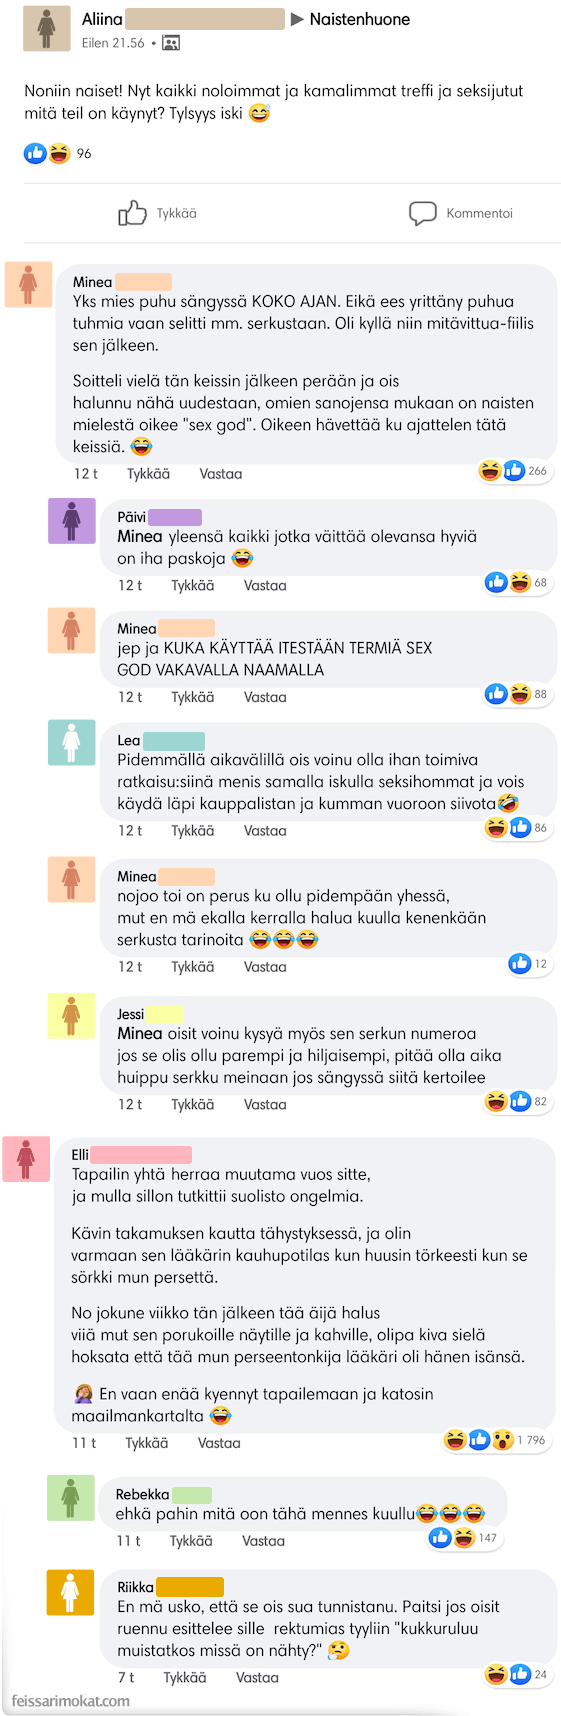Click Vastaa under Riikka's comment
The height and width of the screenshot is (1716, 561).
tap(257, 1678)
